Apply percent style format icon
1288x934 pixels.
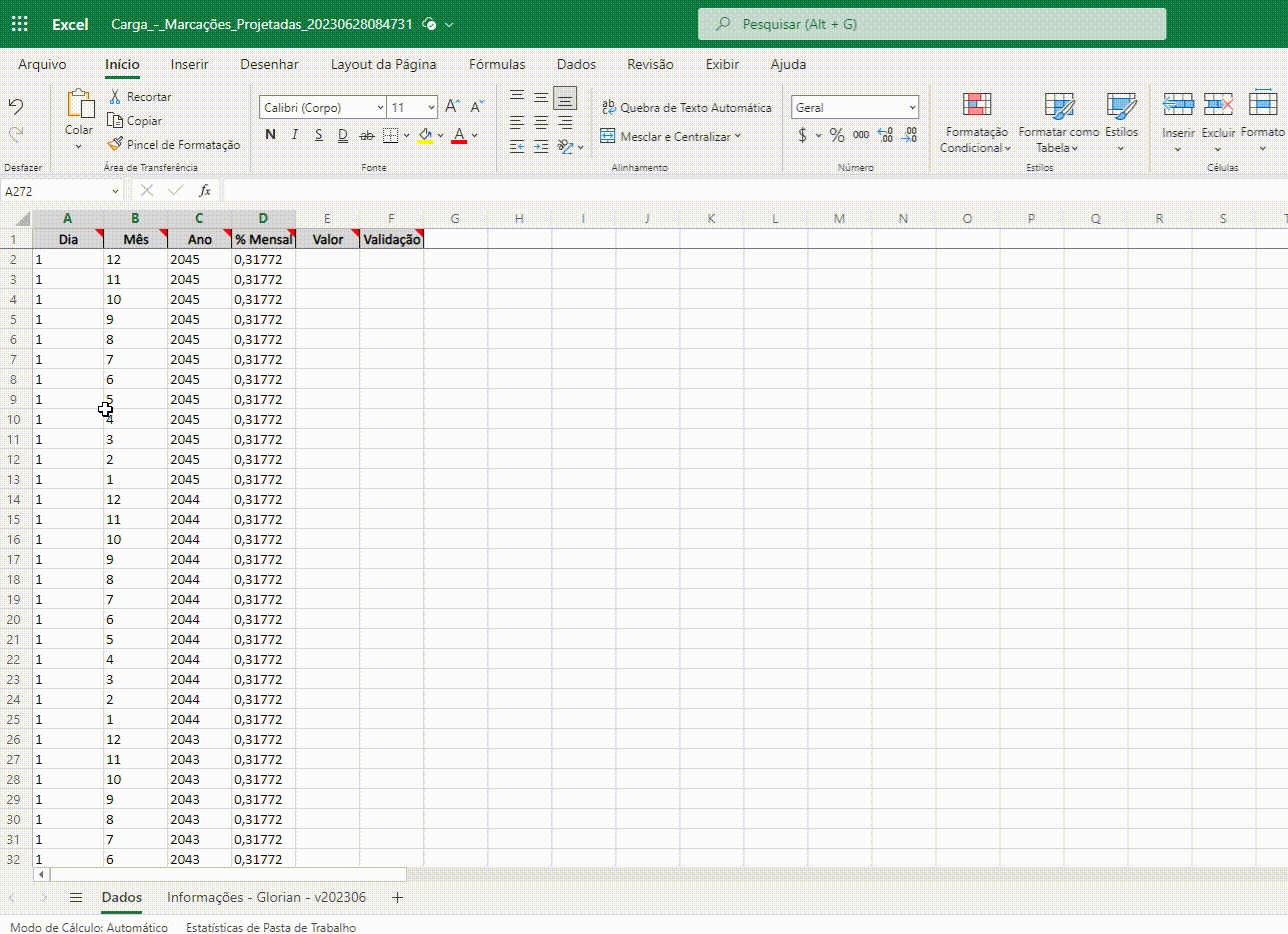(837, 135)
